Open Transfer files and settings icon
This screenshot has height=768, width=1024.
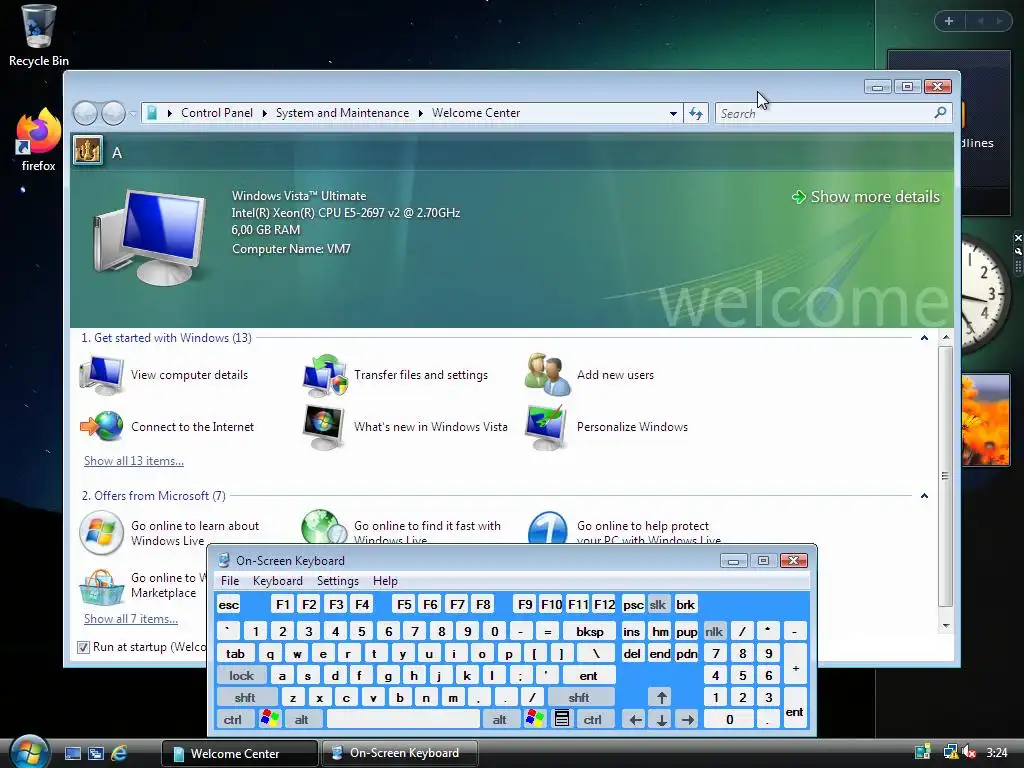325,375
